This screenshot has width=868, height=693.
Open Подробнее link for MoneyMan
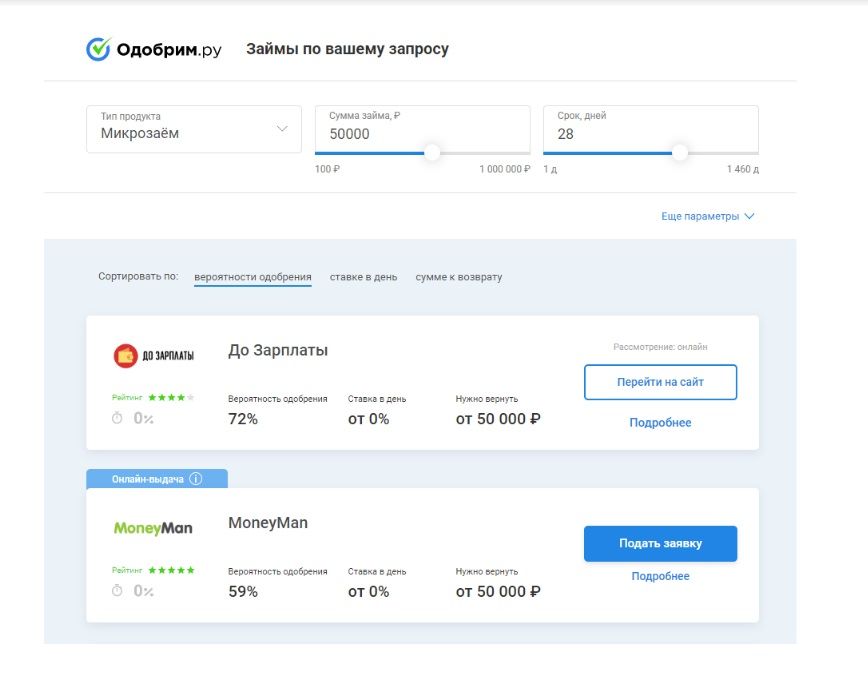pos(660,576)
